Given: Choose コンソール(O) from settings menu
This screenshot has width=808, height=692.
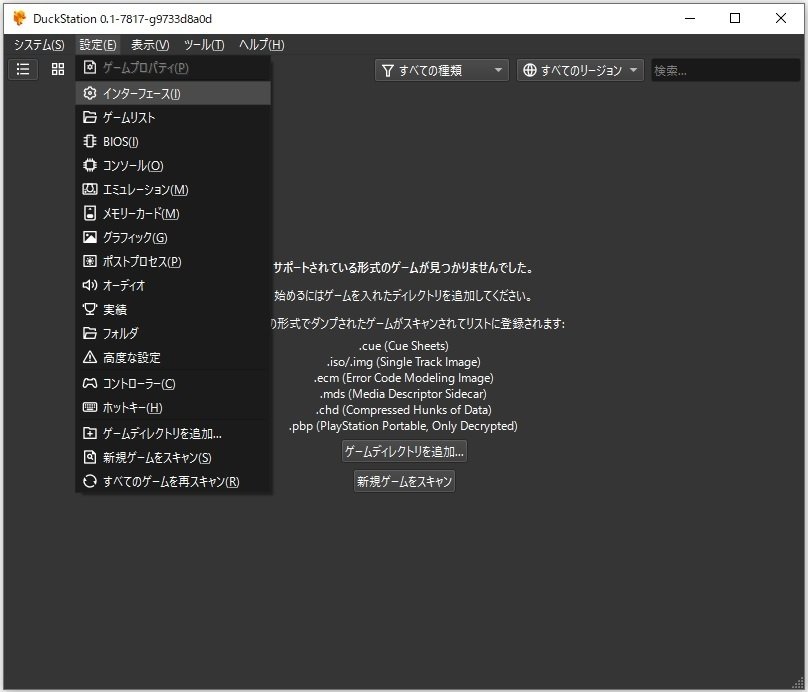Looking at the screenshot, I should (x=173, y=165).
